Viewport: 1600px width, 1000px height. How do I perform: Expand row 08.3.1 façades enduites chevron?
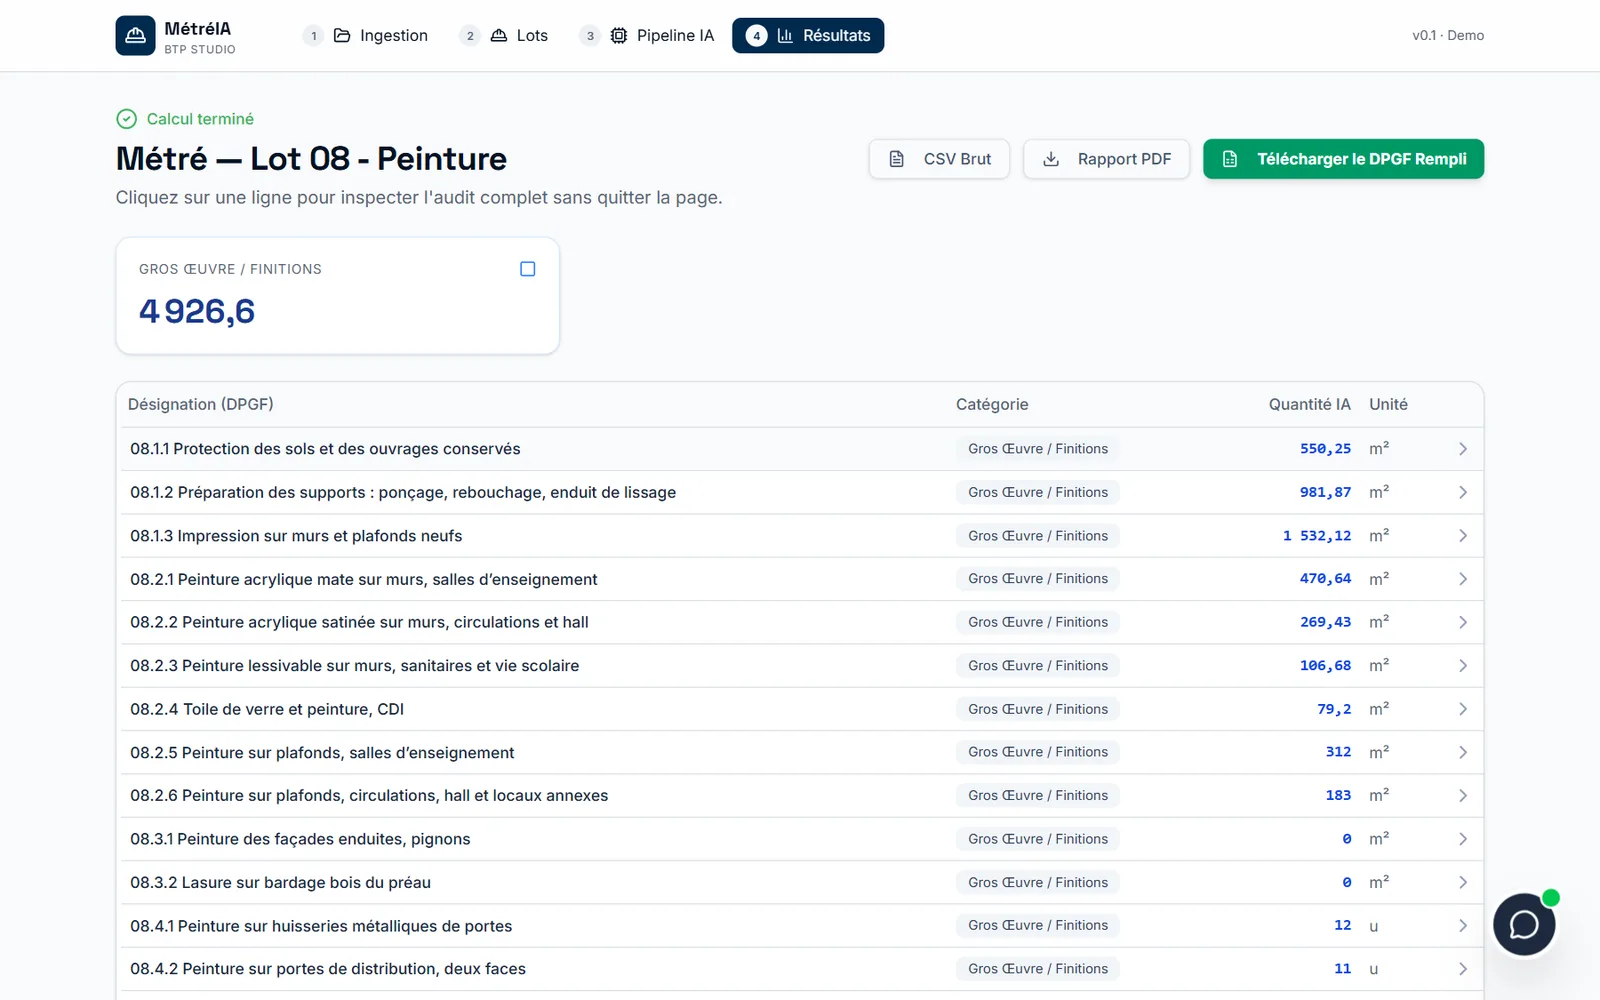coord(1463,839)
